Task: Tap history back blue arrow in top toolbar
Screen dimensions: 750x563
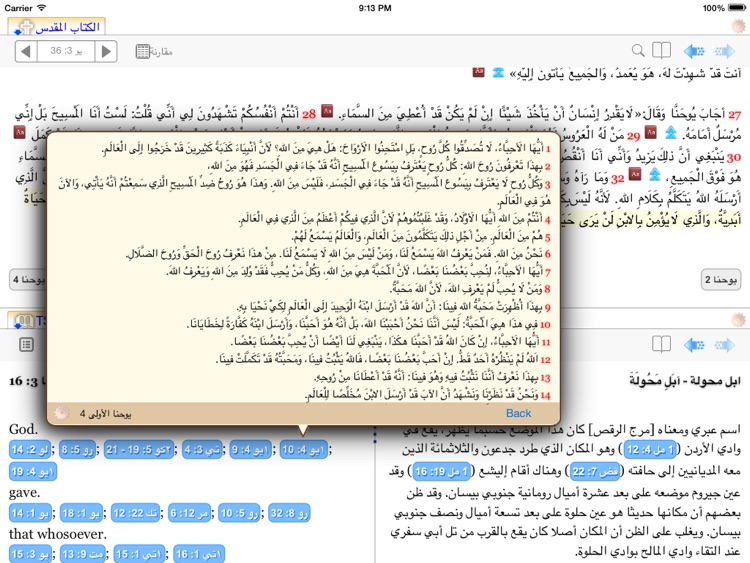Action: click(694, 51)
